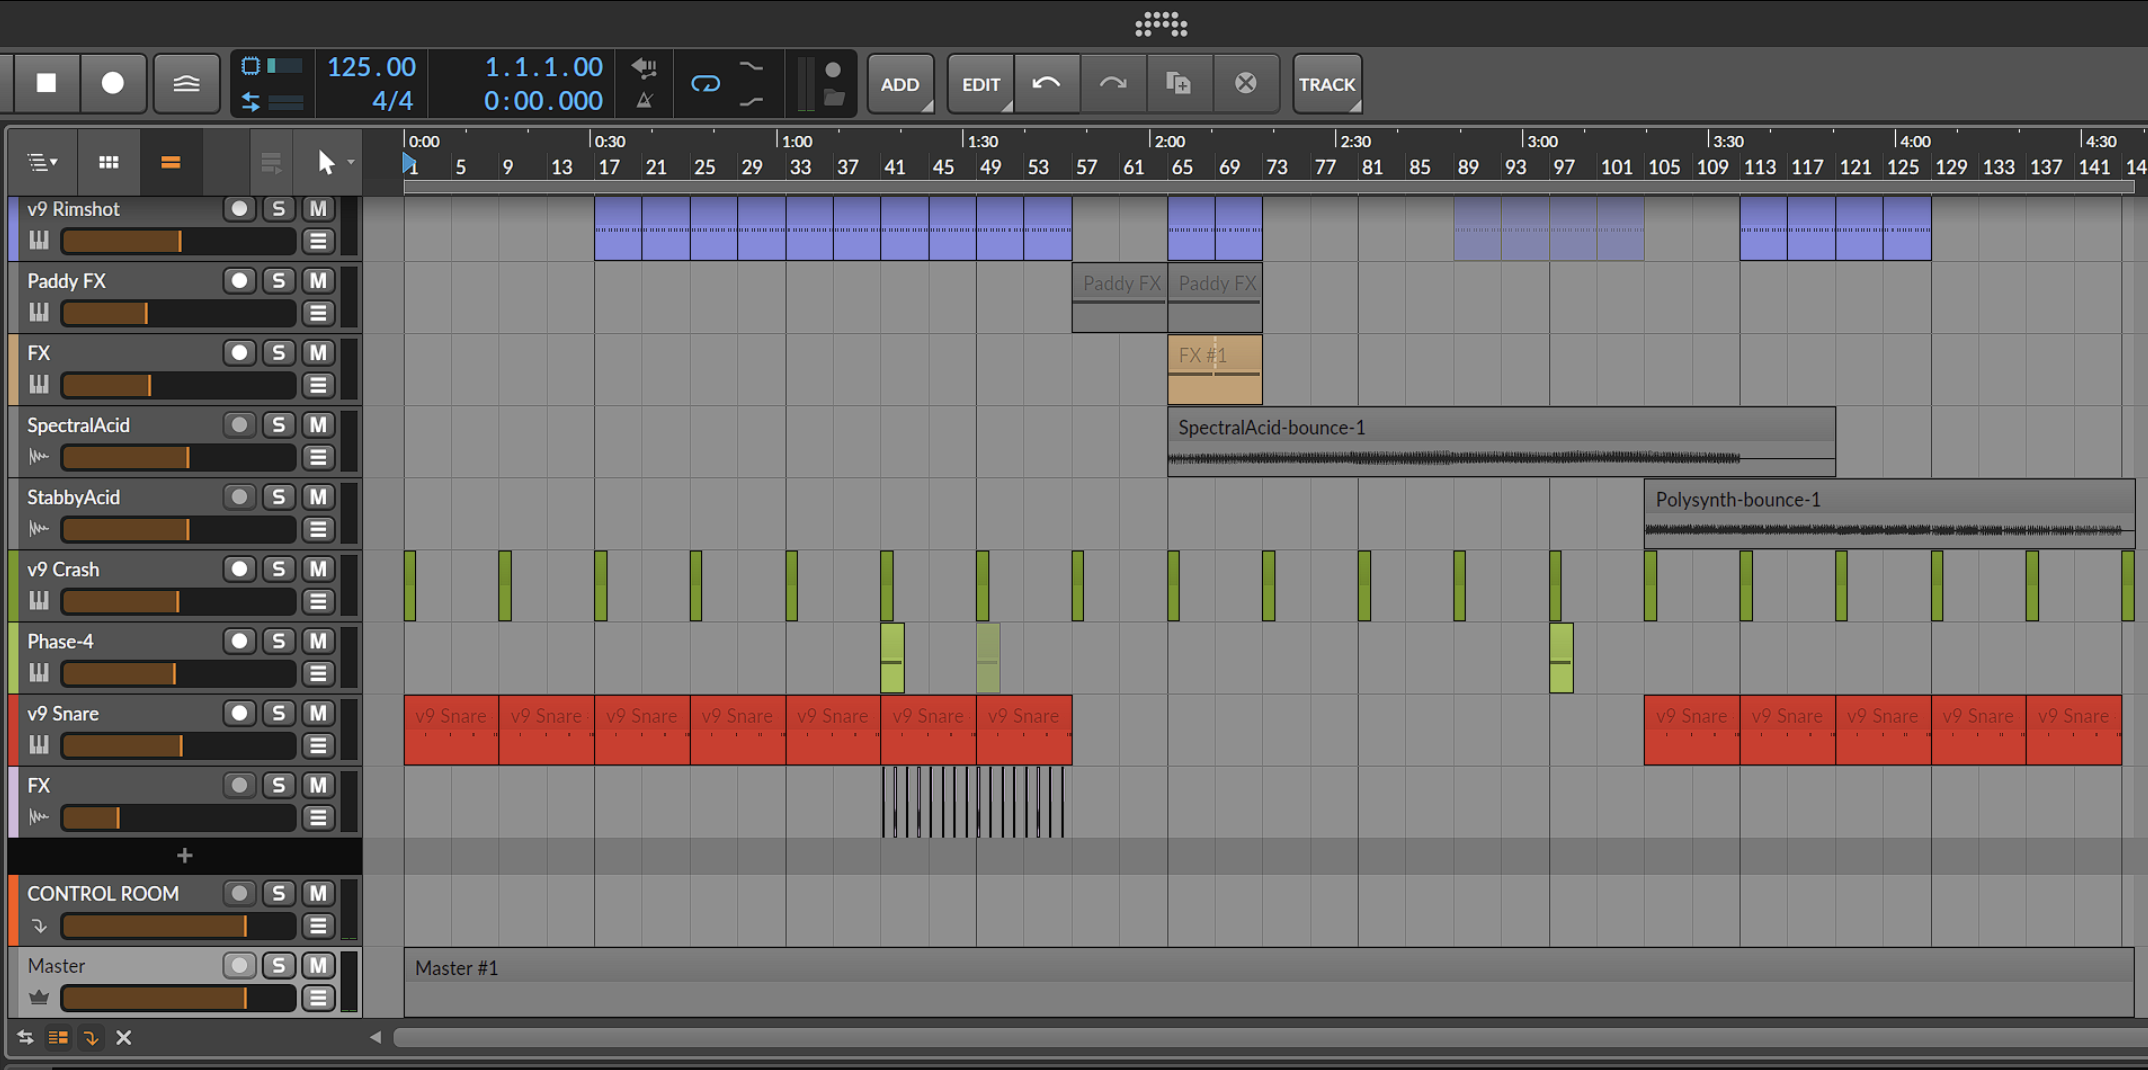Arm record on v9 Rimshot track
The width and height of the screenshot is (2148, 1070).
coord(239,209)
